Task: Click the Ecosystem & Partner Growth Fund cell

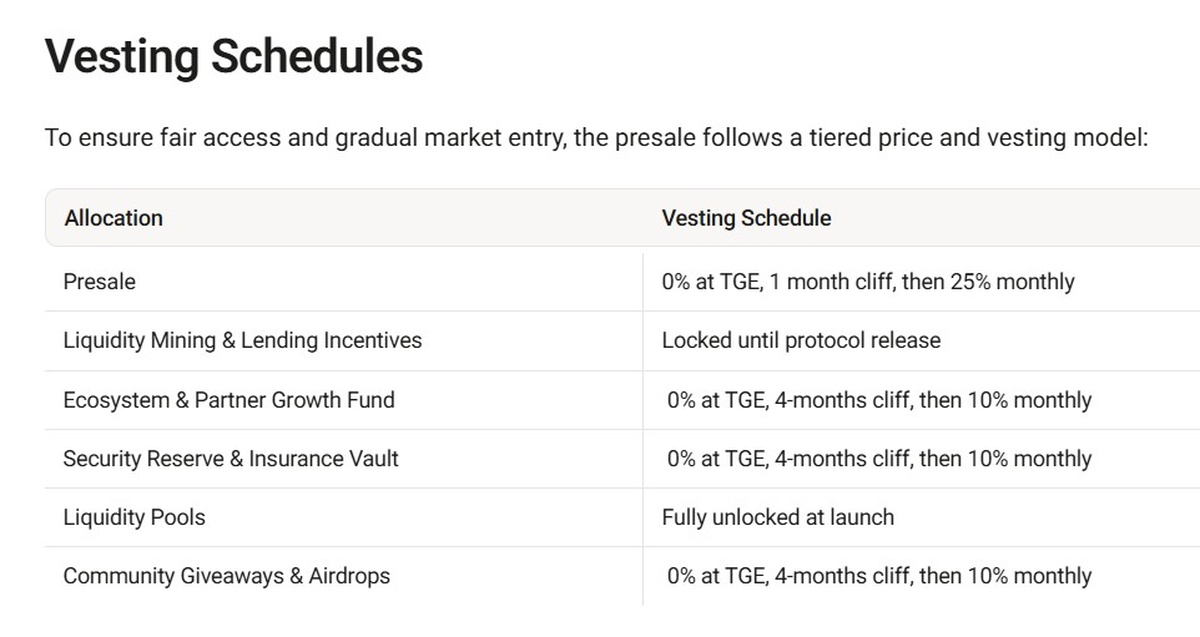Action: 228,400
